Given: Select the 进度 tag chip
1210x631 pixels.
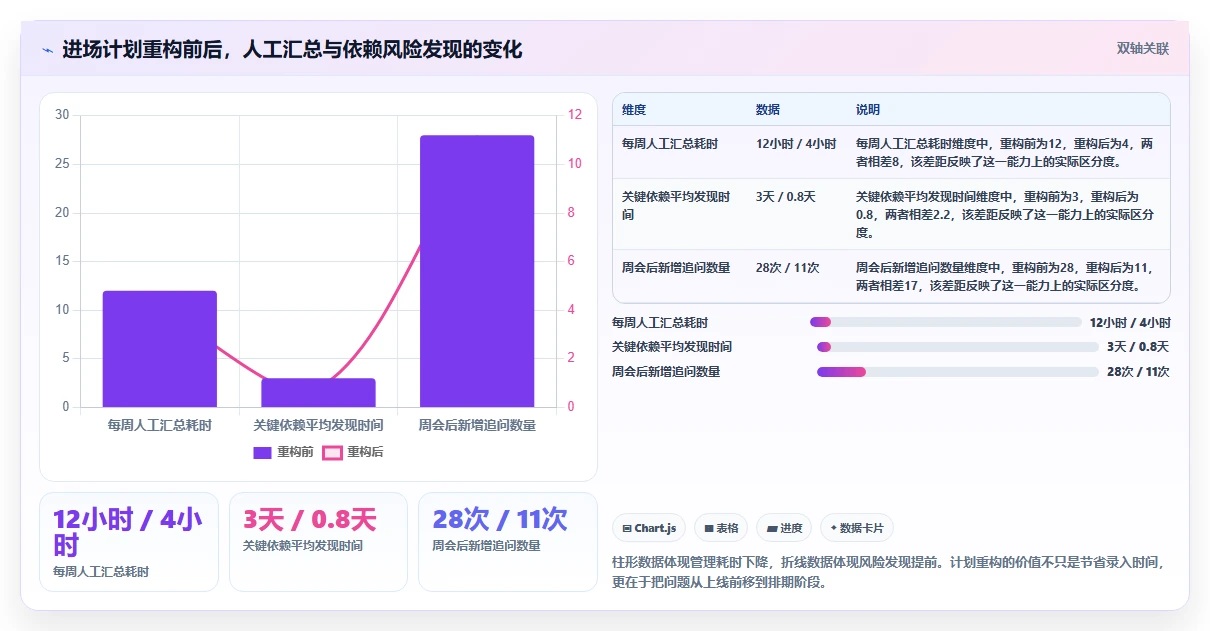Looking at the screenshot, I should (x=784, y=528).
